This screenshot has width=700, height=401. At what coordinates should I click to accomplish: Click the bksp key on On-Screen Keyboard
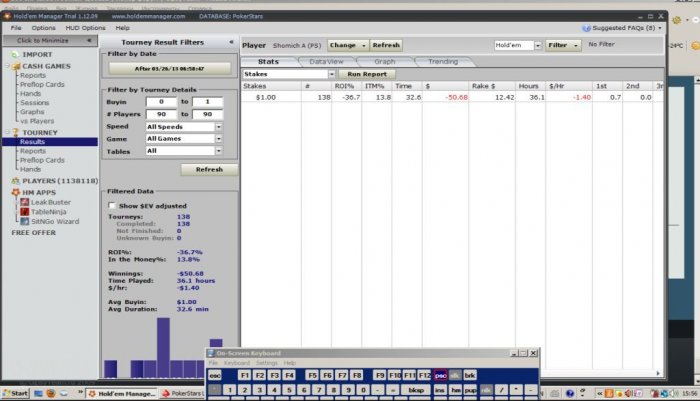(416, 390)
